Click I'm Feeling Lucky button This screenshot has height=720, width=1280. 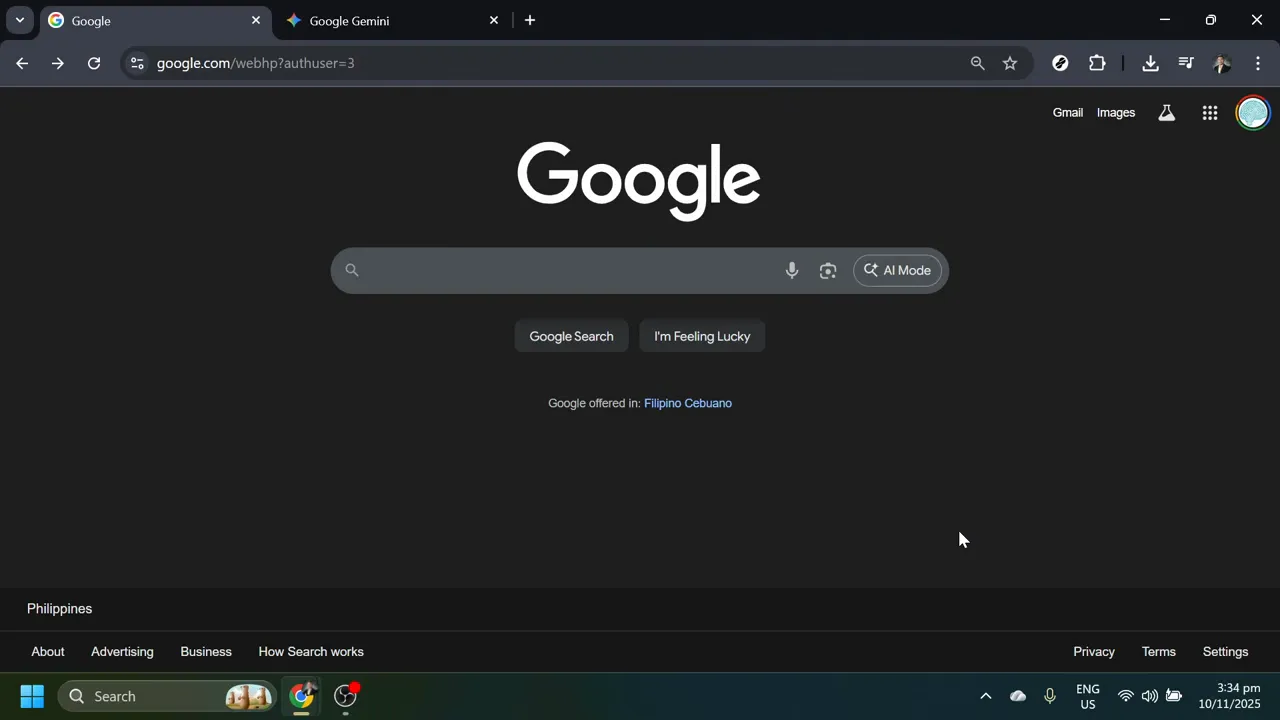[702, 336]
